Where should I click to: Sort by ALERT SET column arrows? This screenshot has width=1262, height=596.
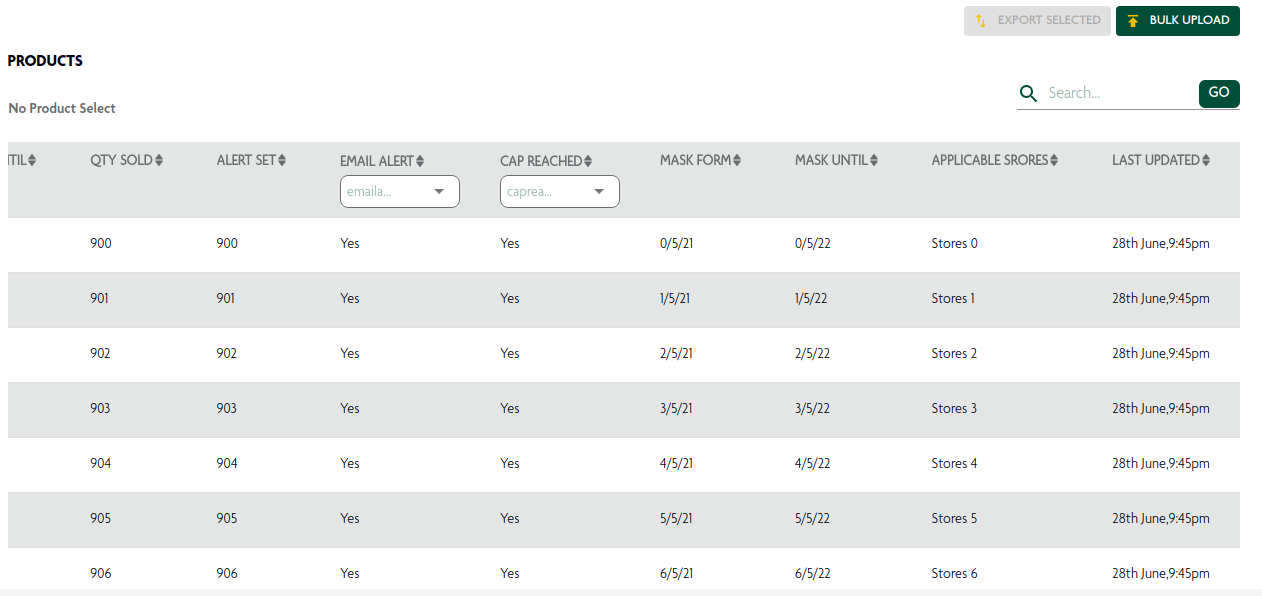282,160
